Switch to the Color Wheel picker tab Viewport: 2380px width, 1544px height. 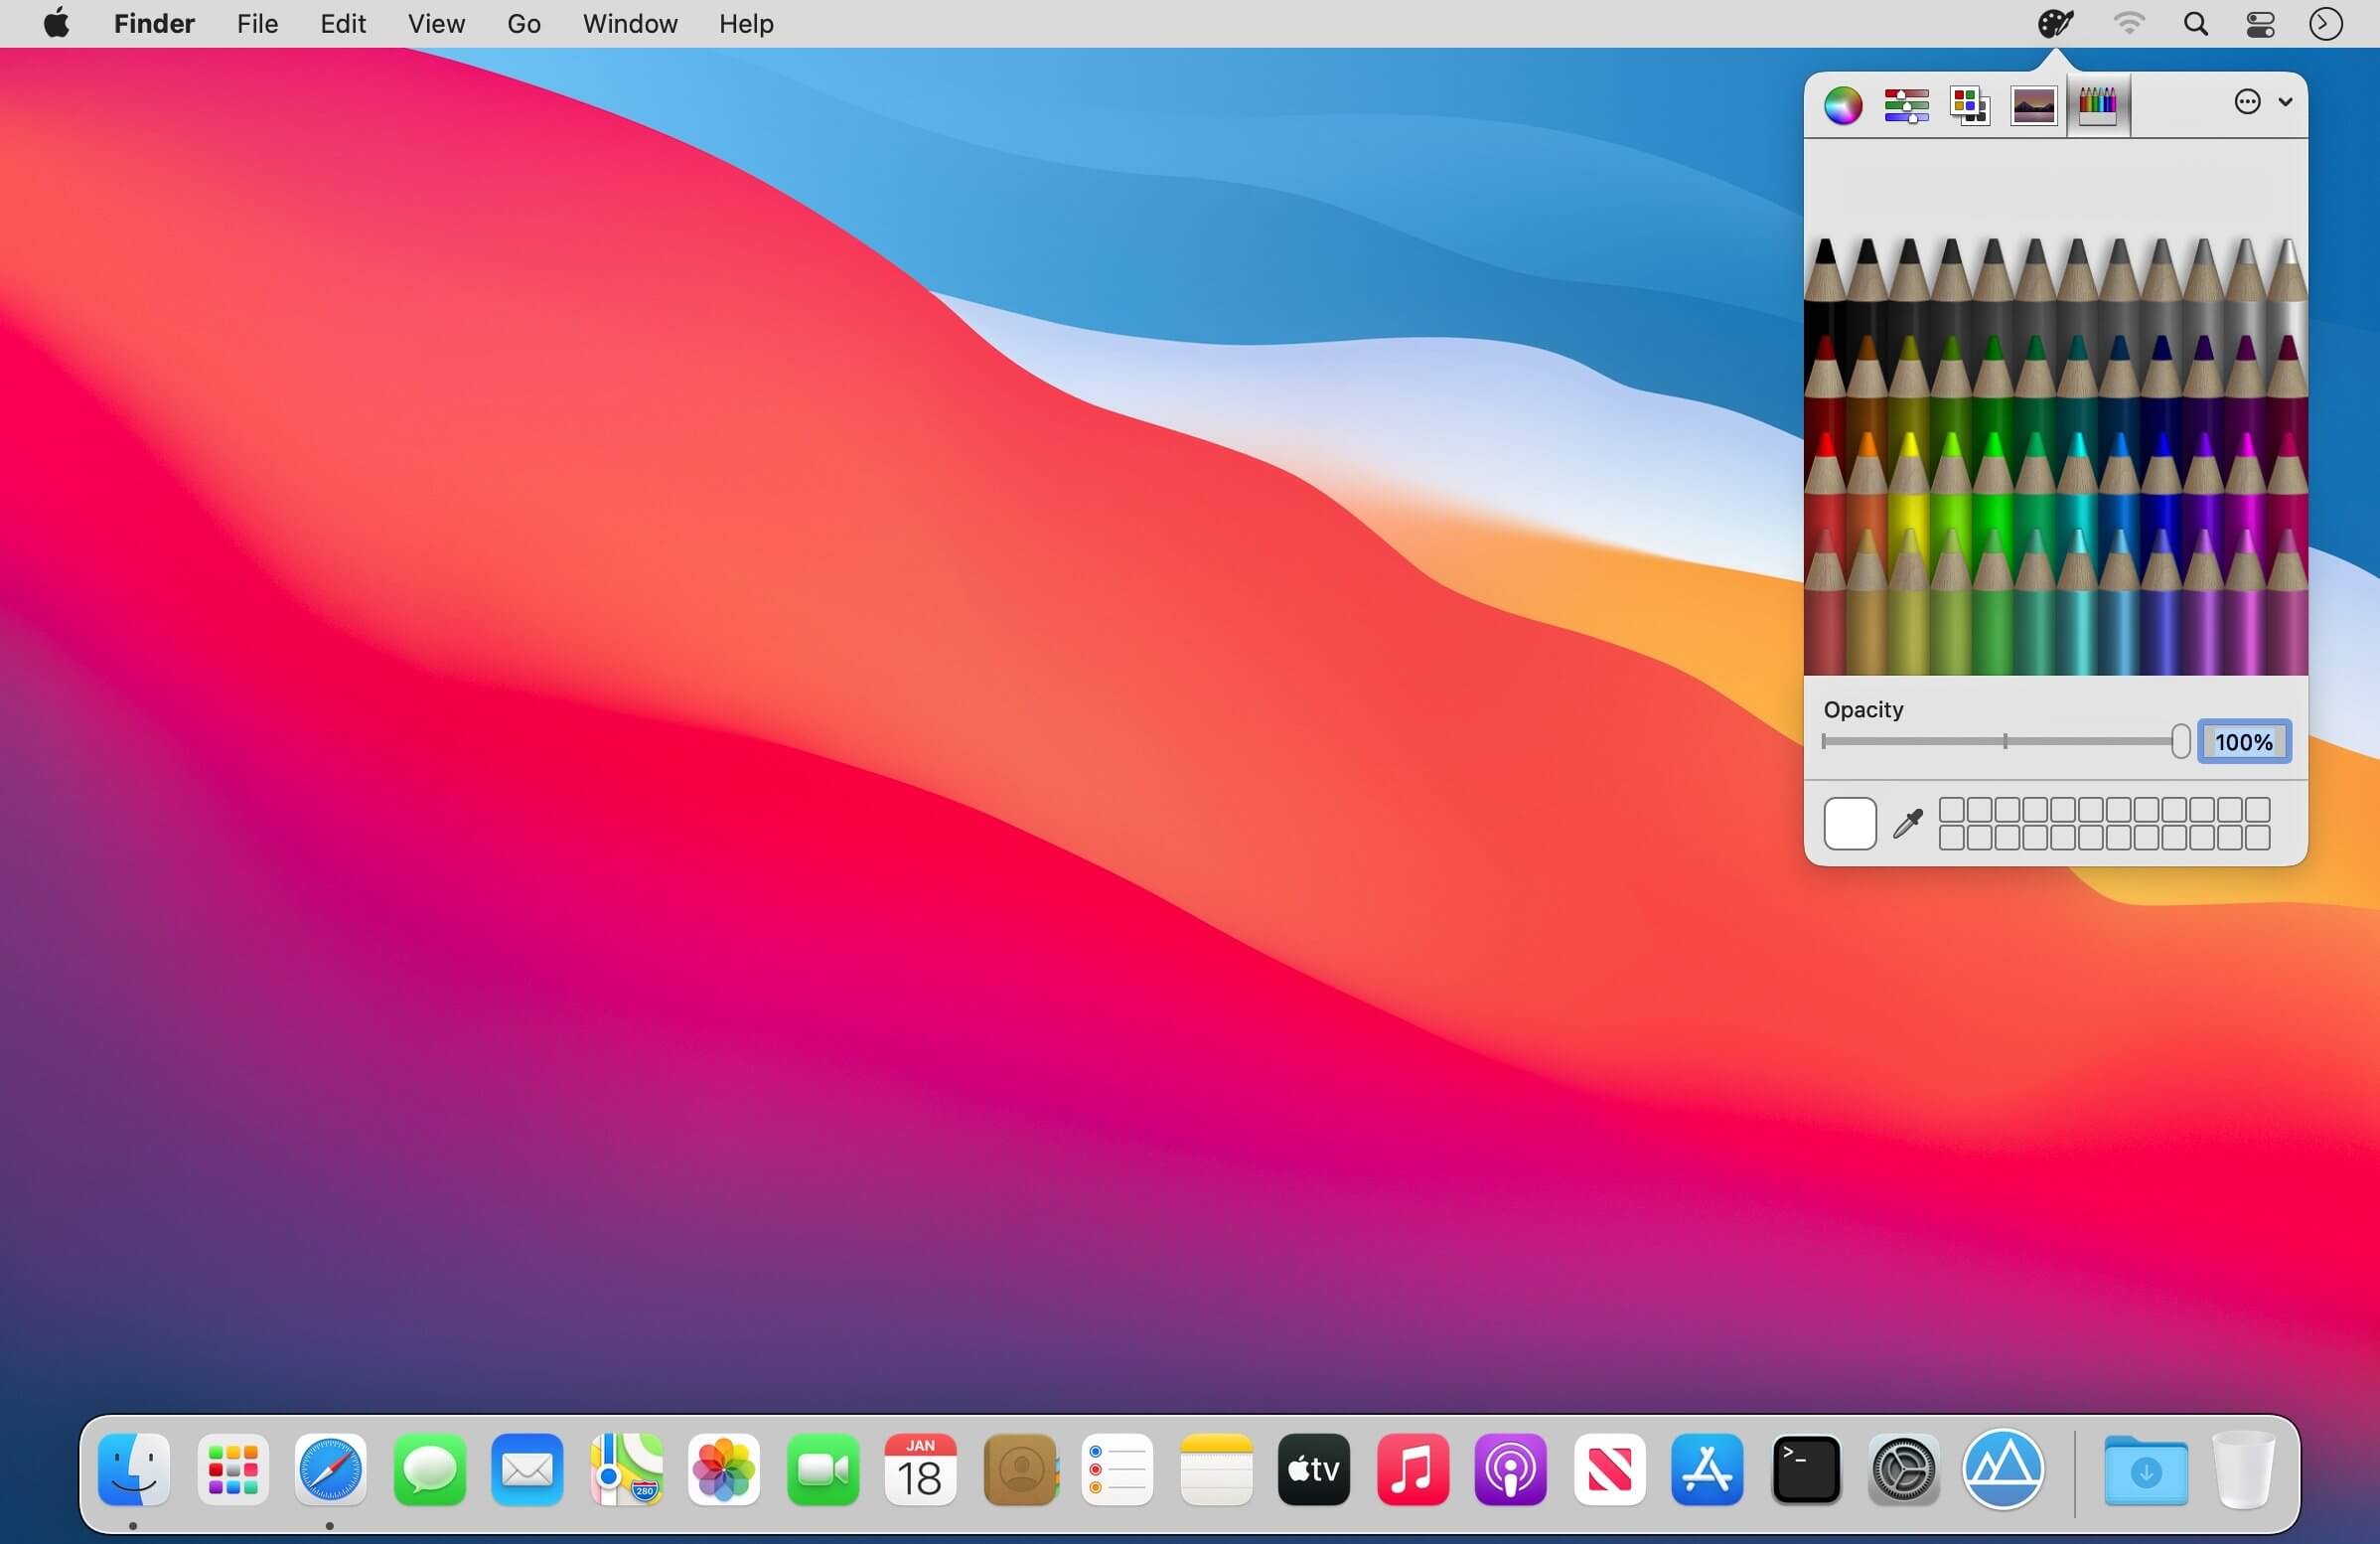[x=1842, y=104]
